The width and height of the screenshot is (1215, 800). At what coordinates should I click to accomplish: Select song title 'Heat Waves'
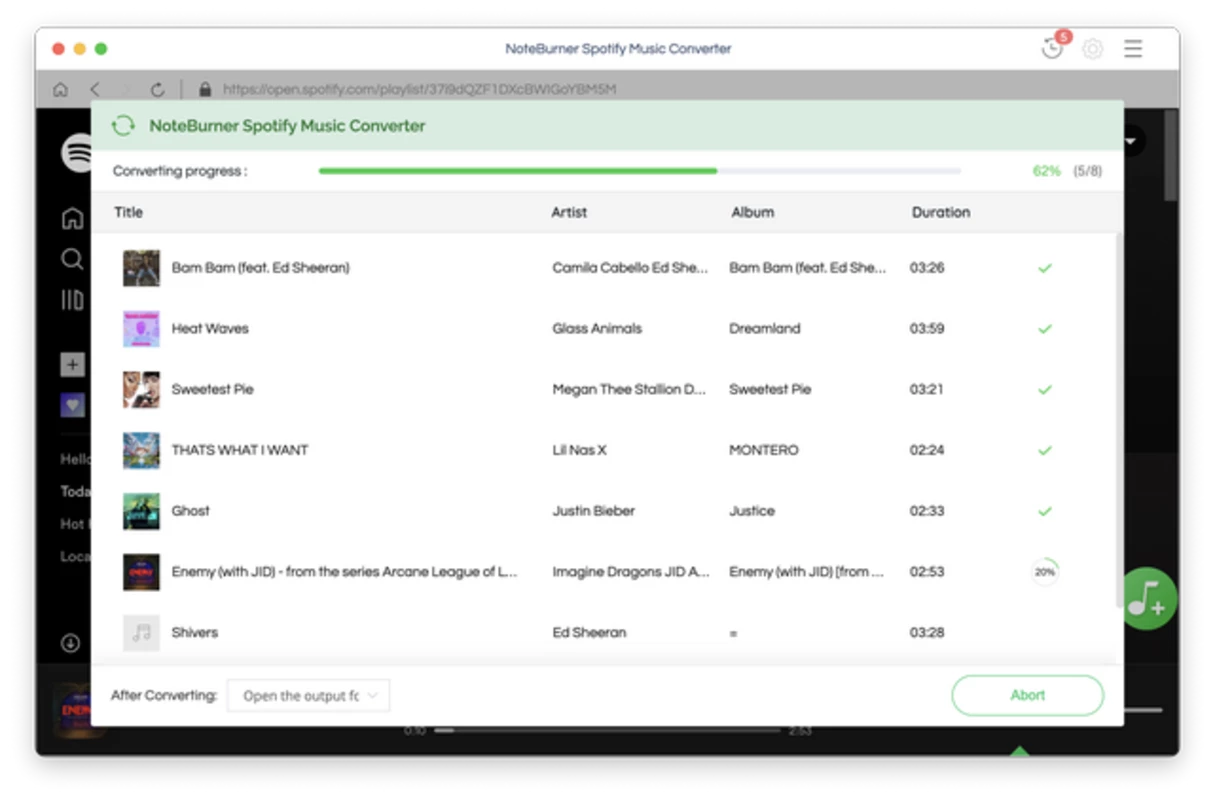(210, 329)
